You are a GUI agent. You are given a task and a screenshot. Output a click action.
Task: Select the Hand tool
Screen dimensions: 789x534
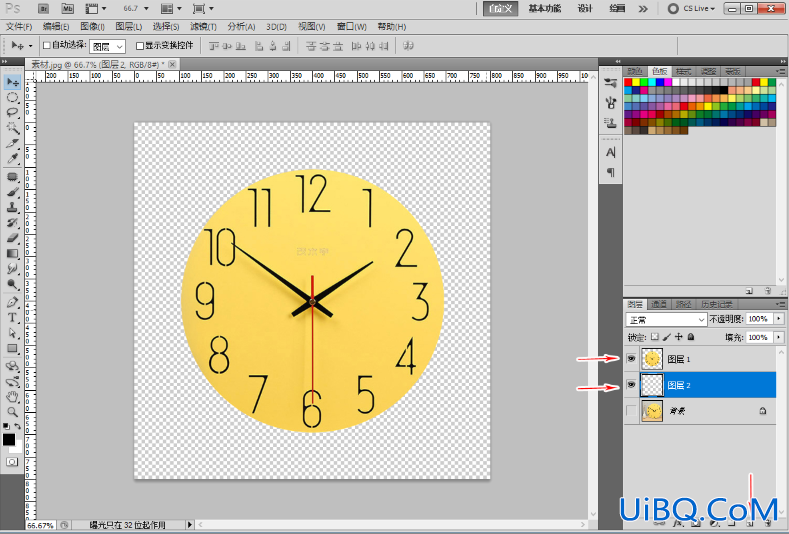13,397
